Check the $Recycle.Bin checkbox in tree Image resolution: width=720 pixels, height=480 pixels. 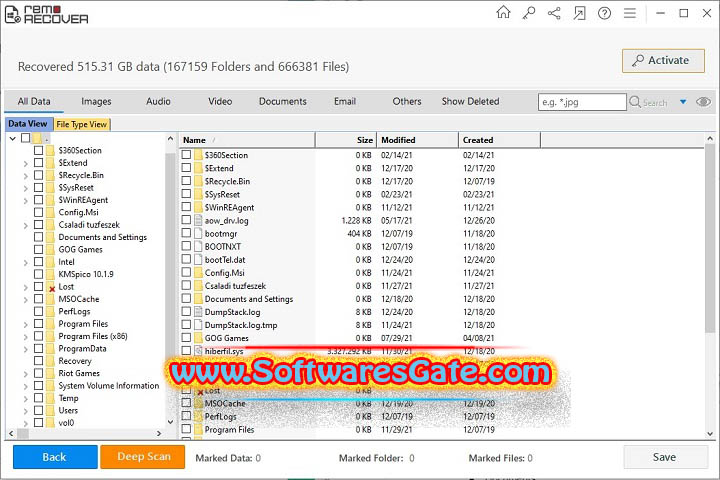[x=39, y=175]
